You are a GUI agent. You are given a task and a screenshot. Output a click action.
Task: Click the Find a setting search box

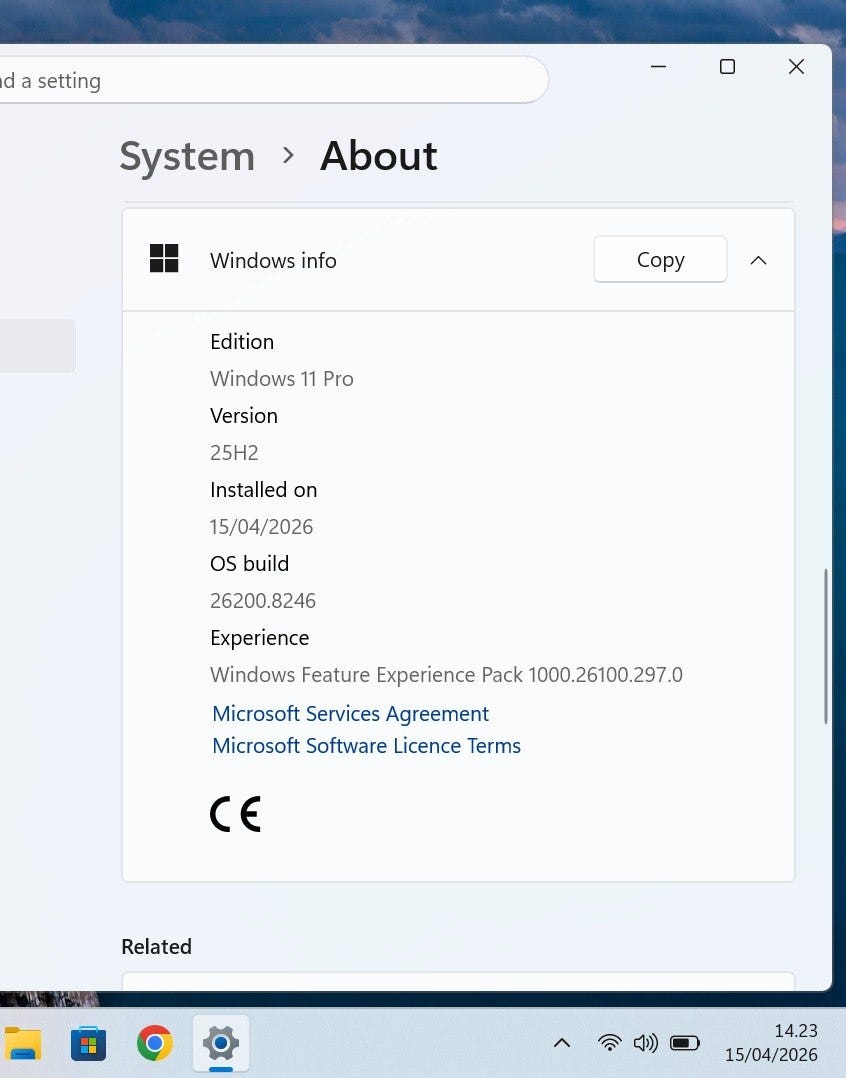coord(270,80)
